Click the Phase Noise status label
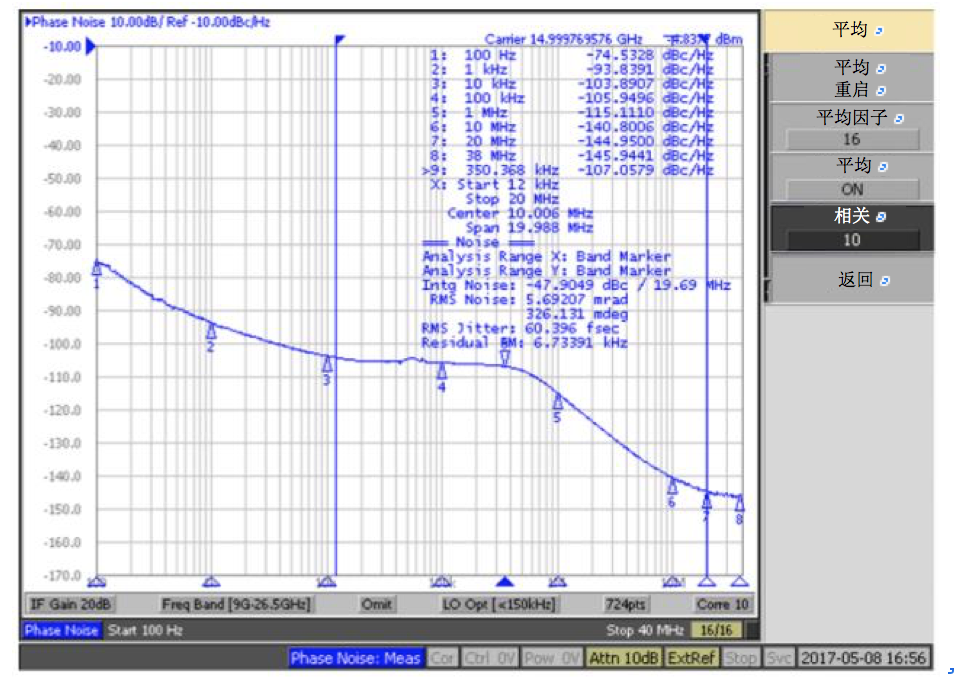Screen dimensions: 960x682 pyautogui.click(x=61, y=630)
